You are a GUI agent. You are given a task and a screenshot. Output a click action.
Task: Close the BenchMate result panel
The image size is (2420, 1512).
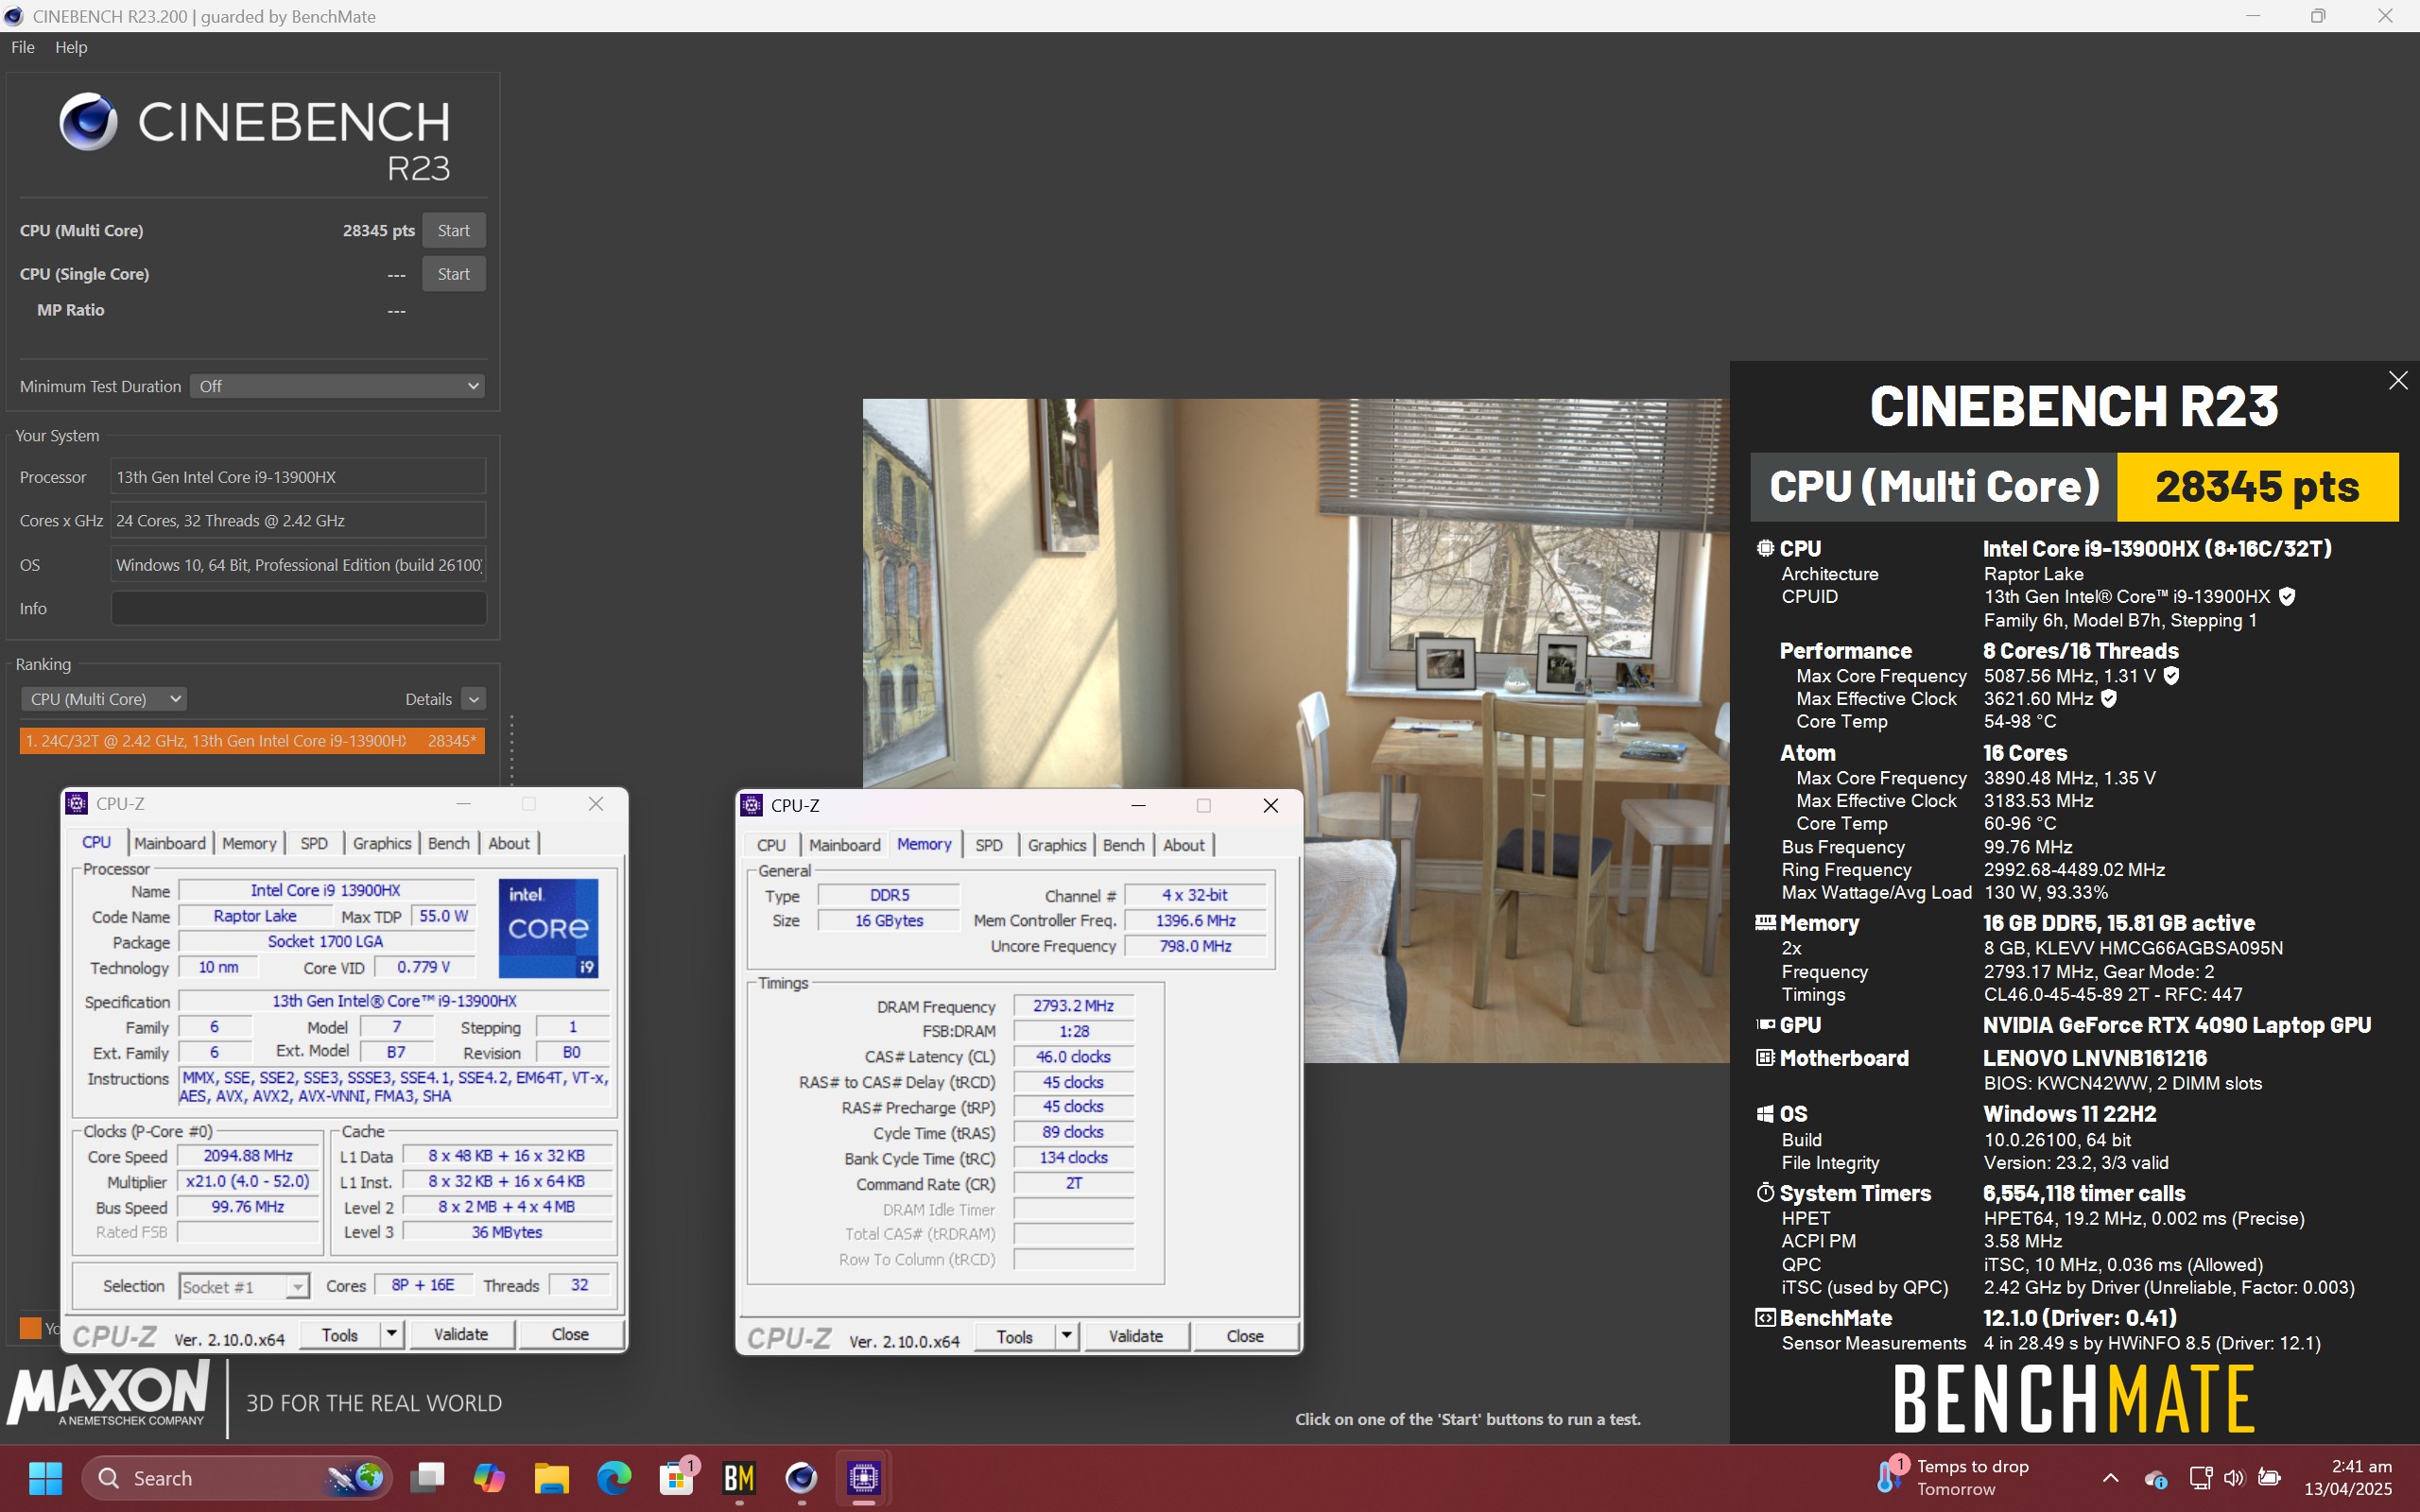pyautogui.click(x=2398, y=380)
